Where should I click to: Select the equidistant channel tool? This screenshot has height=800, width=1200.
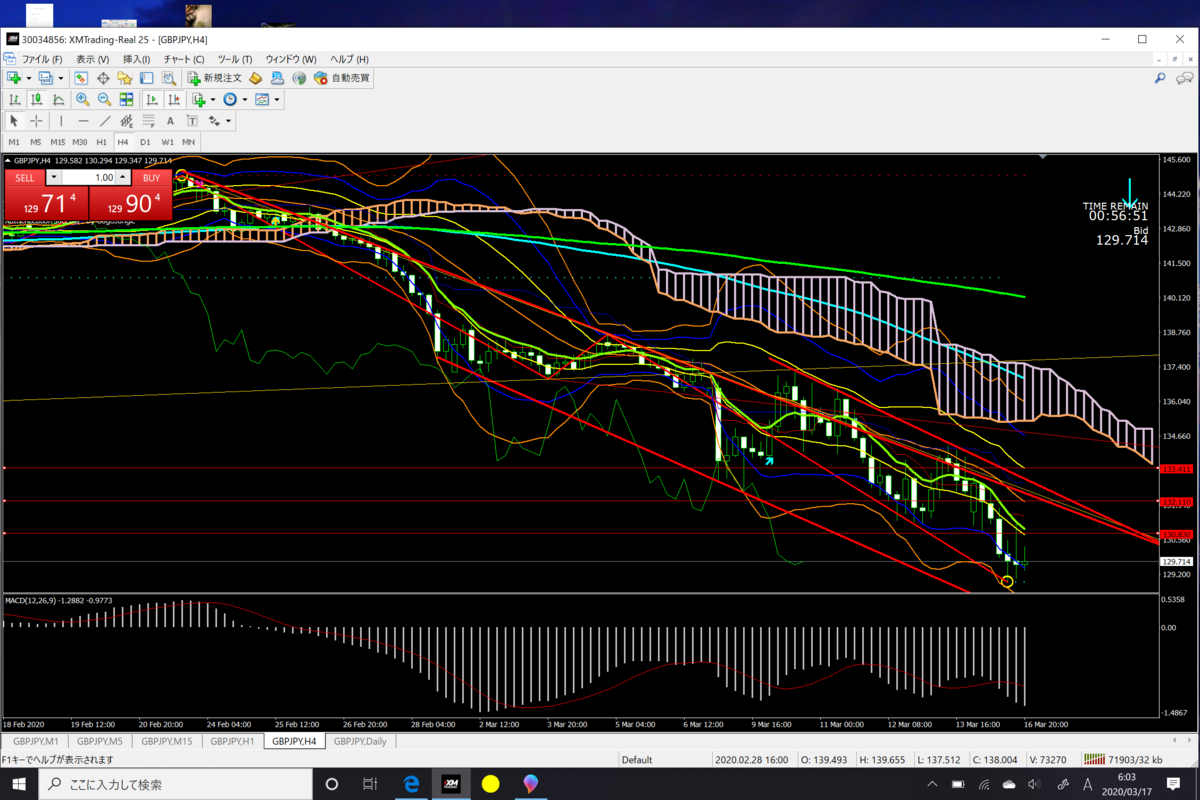pyautogui.click(x=126, y=121)
